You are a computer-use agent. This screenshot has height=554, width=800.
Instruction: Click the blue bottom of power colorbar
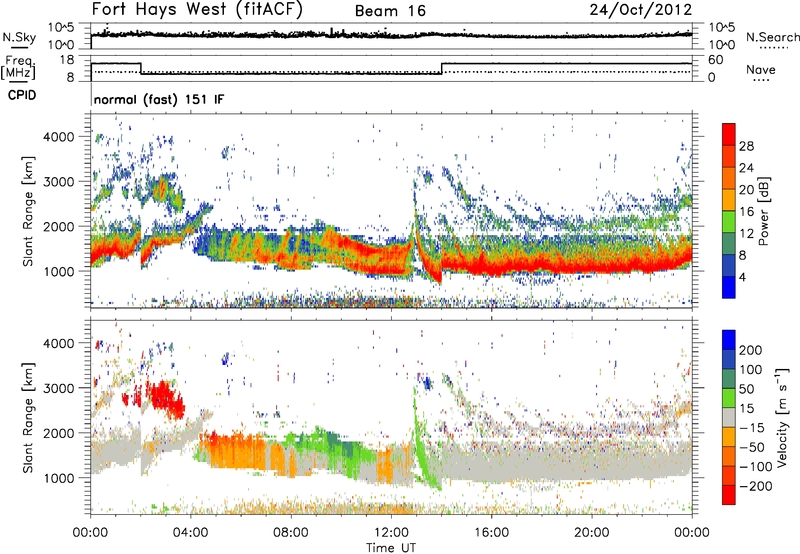(729, 287)
